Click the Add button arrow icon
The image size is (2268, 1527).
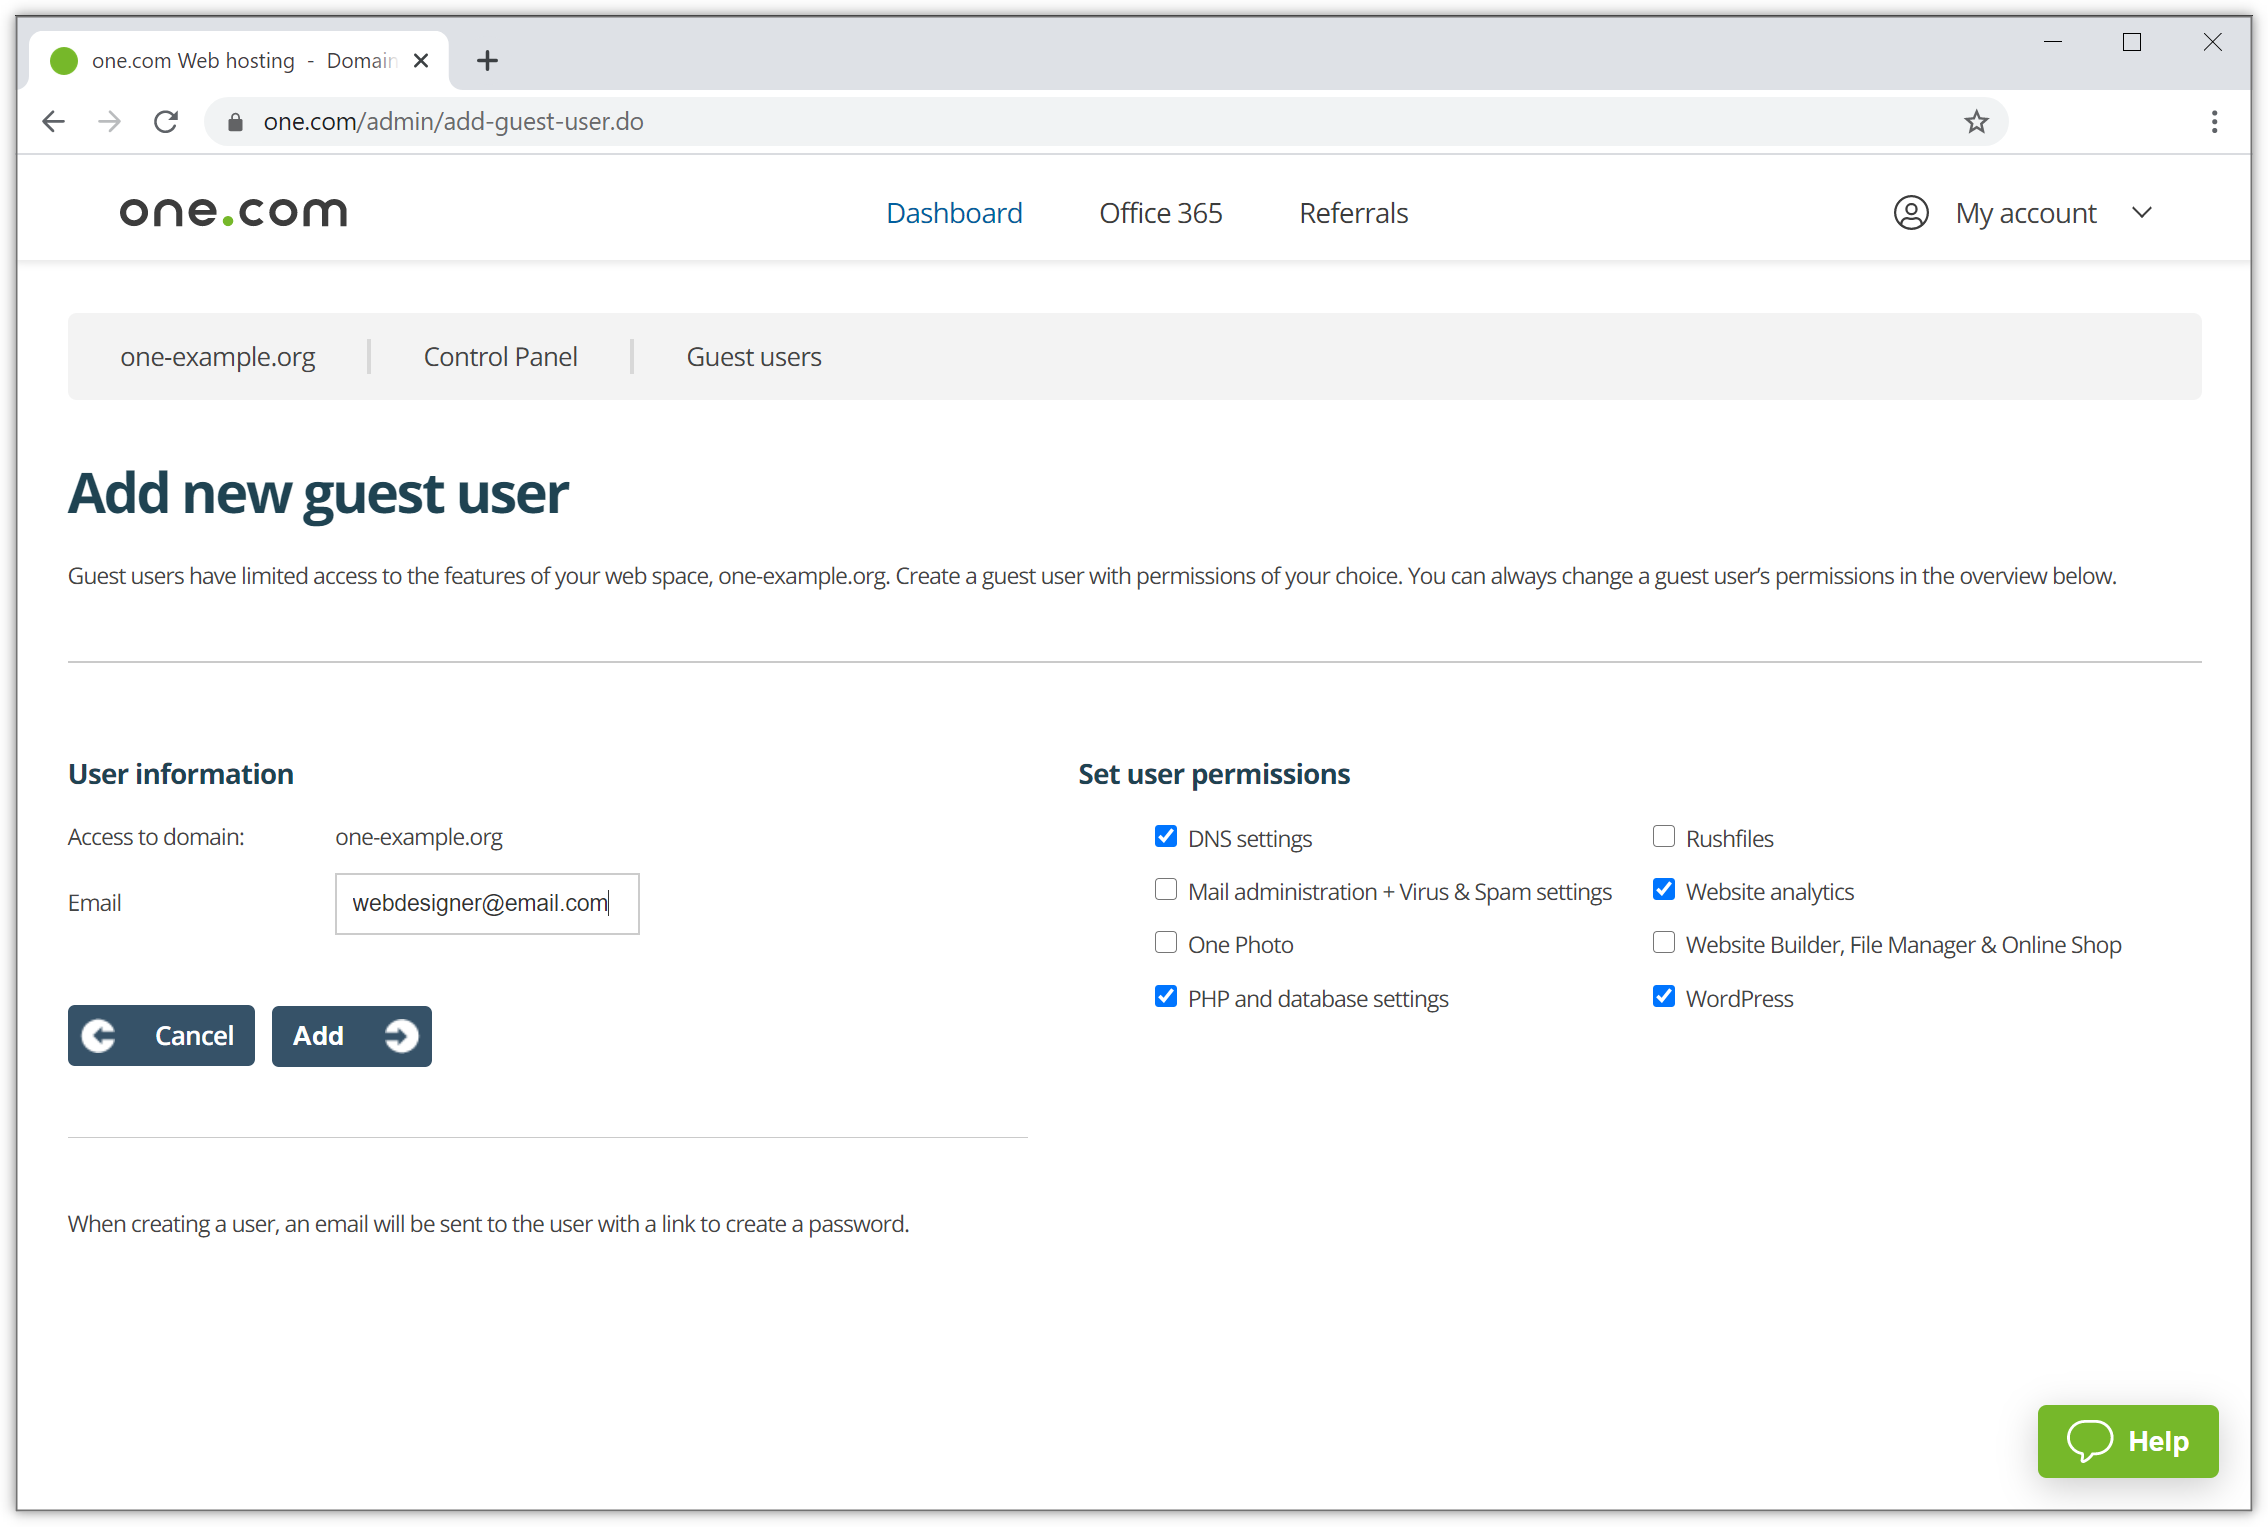(x=397, y=1034)
